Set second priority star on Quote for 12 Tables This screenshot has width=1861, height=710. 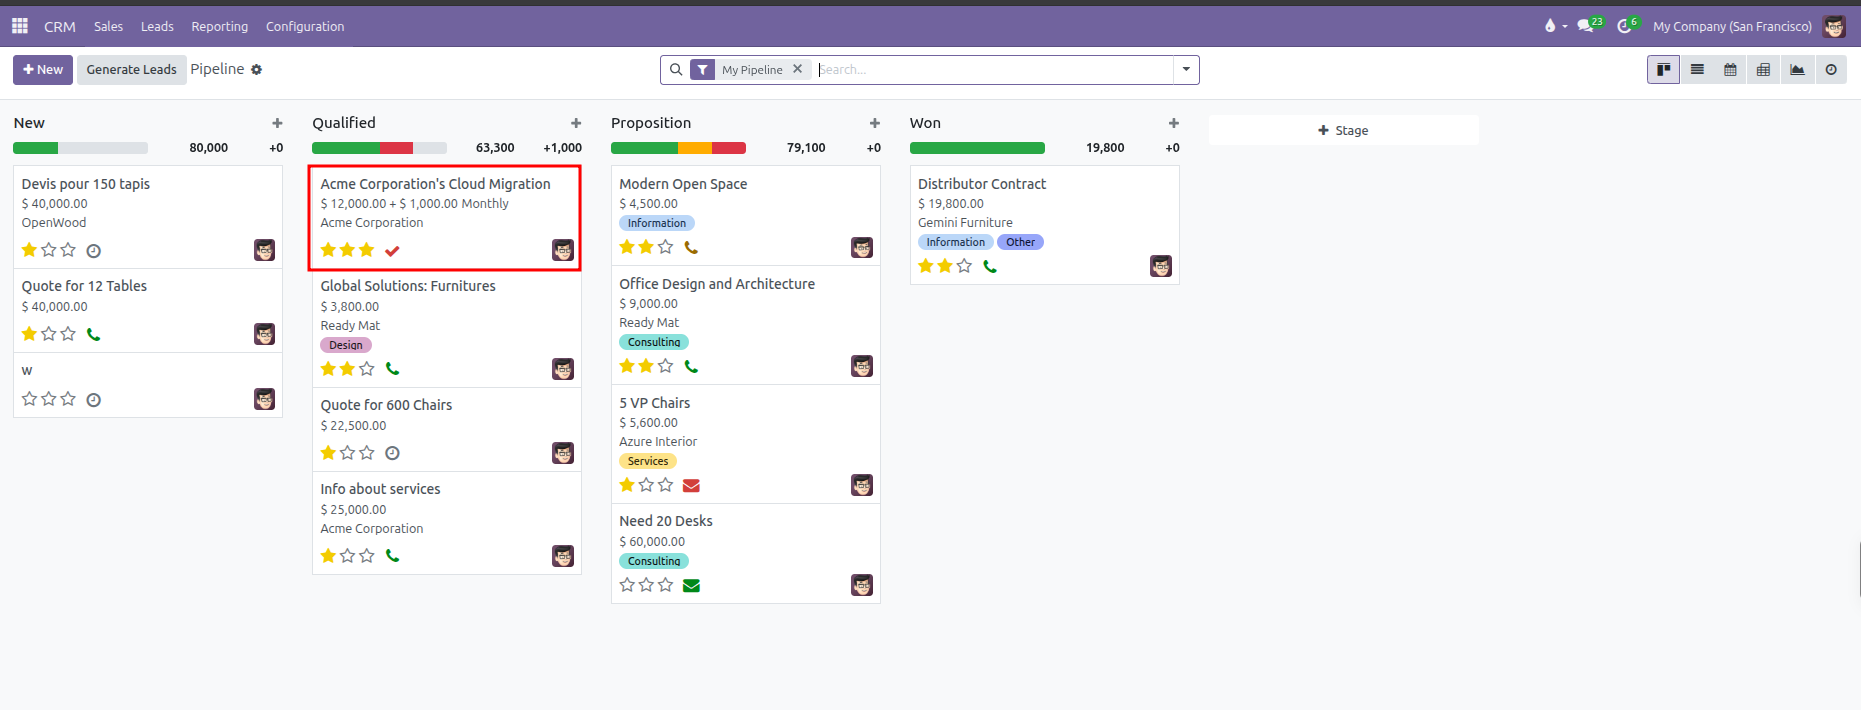coord(49,334)
